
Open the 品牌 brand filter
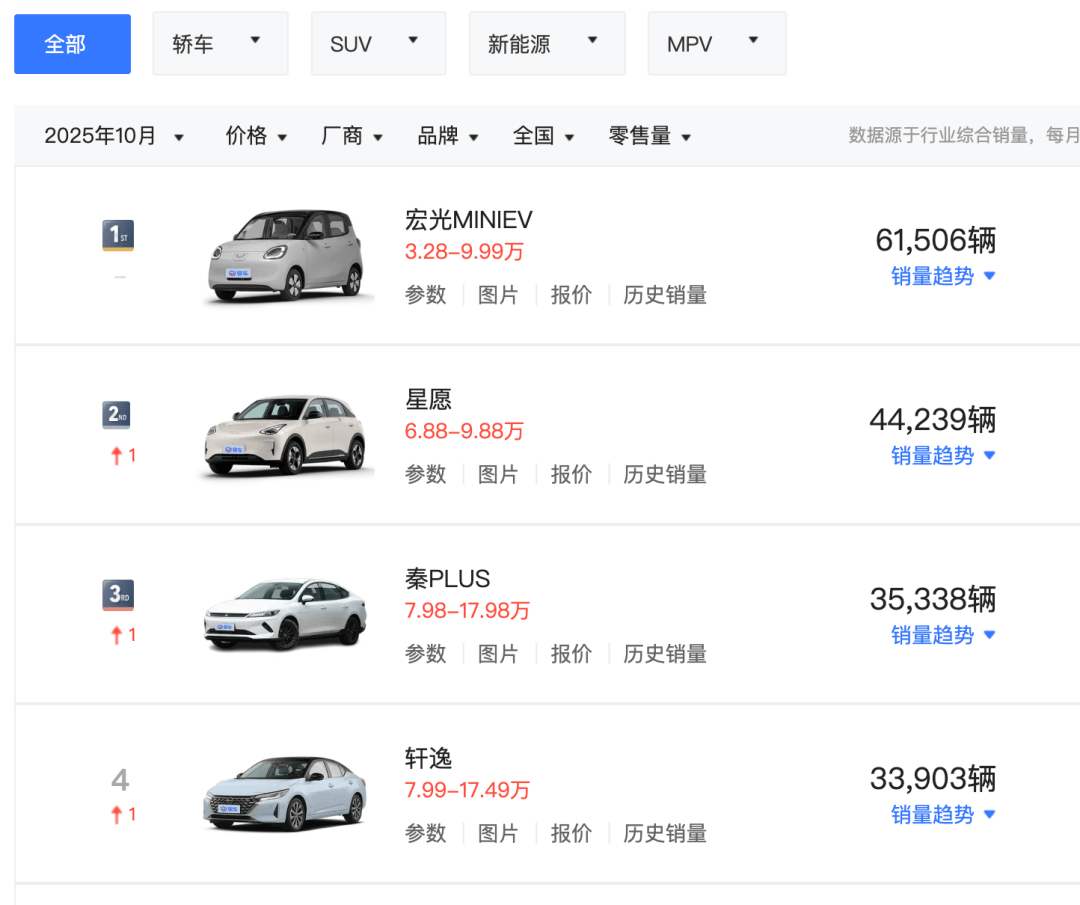[x=447, y=136]
